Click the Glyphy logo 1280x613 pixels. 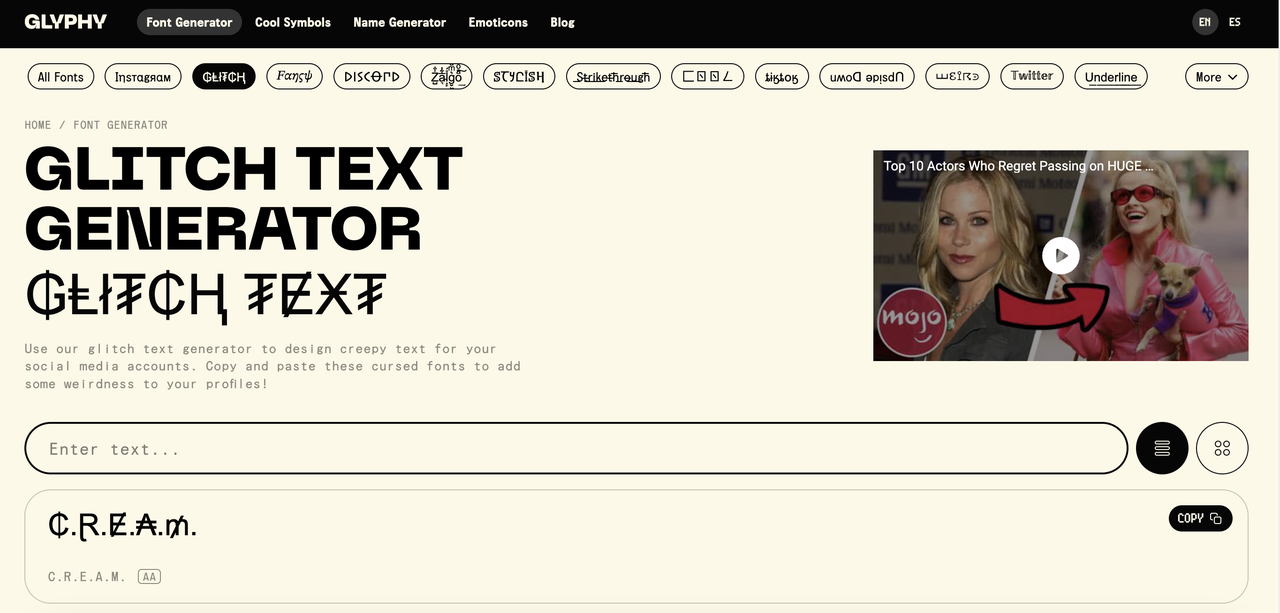(66, 21)
